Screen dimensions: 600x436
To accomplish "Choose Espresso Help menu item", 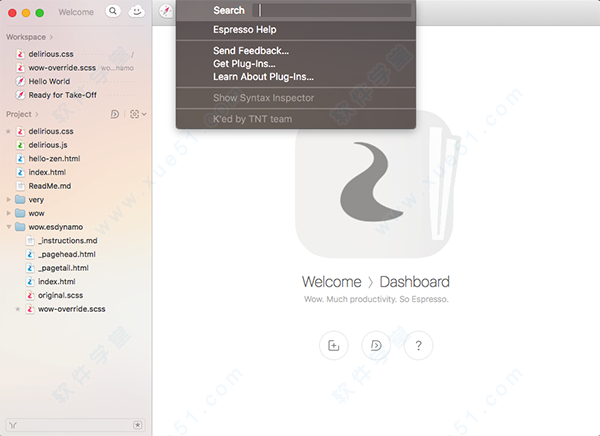I will click(x=296, y=30).
